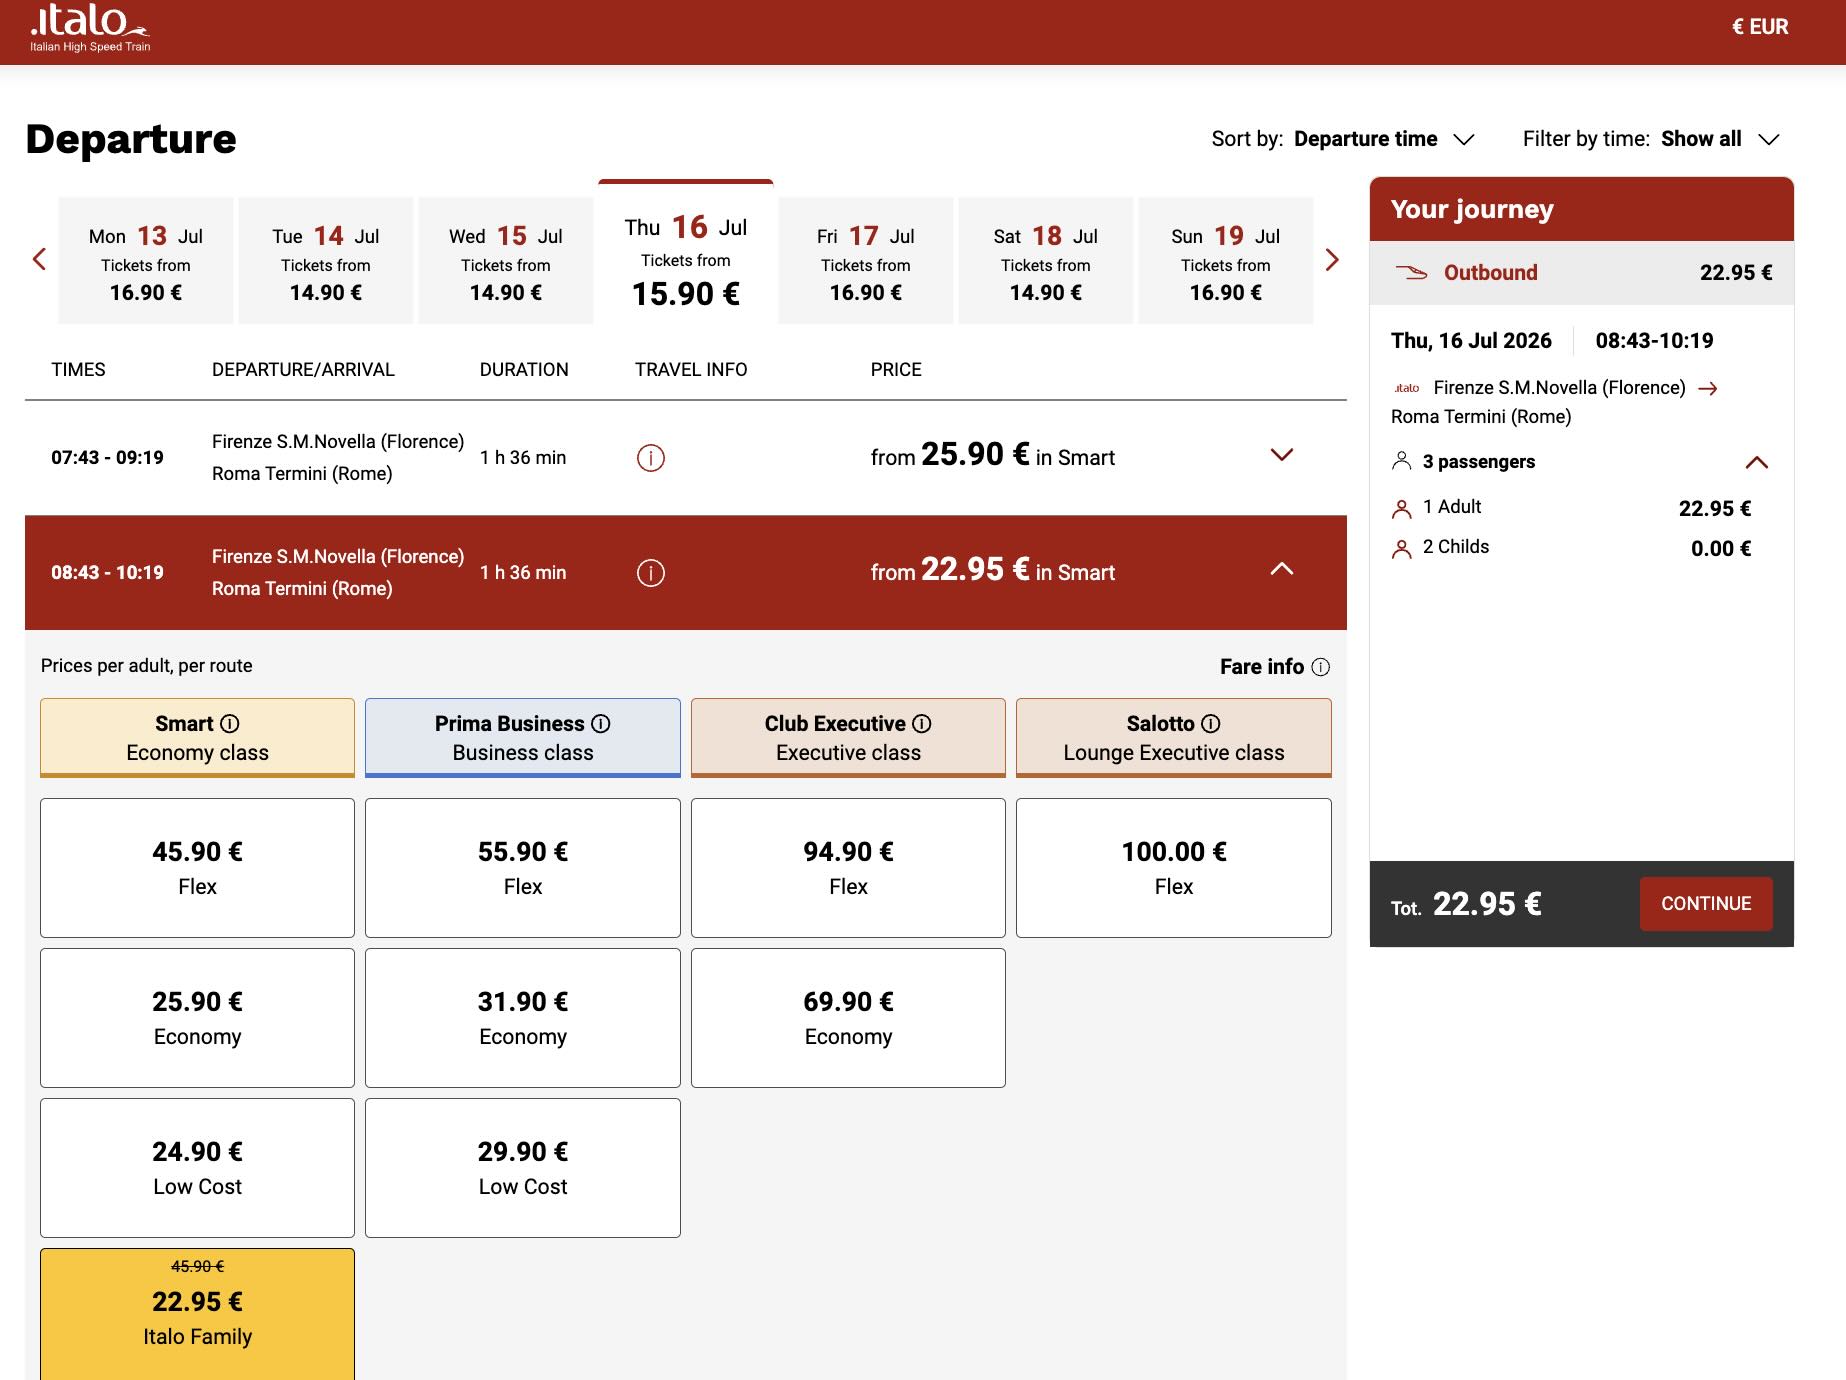Image resolution: width=1846 pixels, height=1380 pixels.
Task: Open travel info icon for 07:43 train
Action: tap(651, 458)
